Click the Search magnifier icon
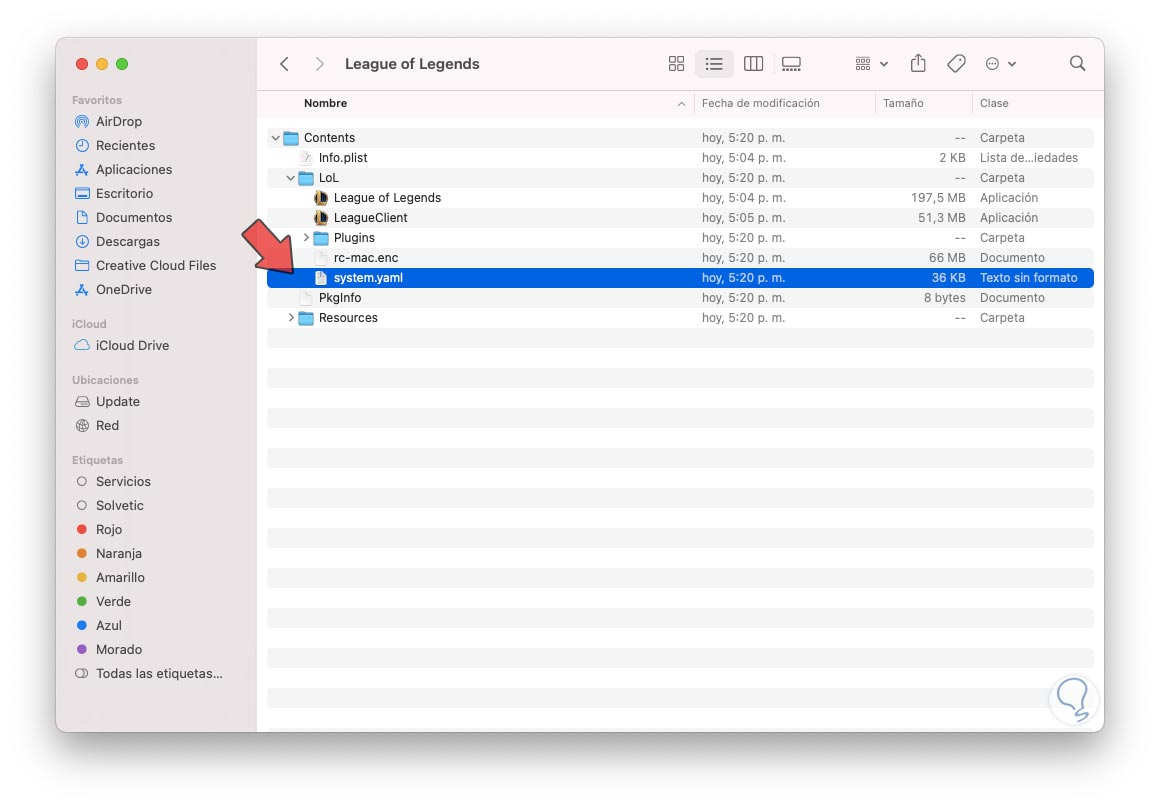This screenshot has height=806, width=1160. pos(1077,64)
